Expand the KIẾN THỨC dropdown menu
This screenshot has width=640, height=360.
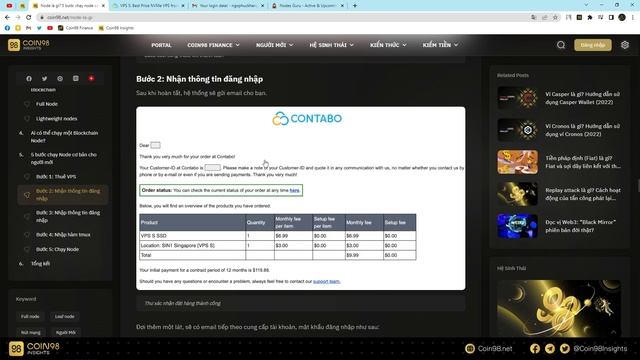click(x=388, y=45)
